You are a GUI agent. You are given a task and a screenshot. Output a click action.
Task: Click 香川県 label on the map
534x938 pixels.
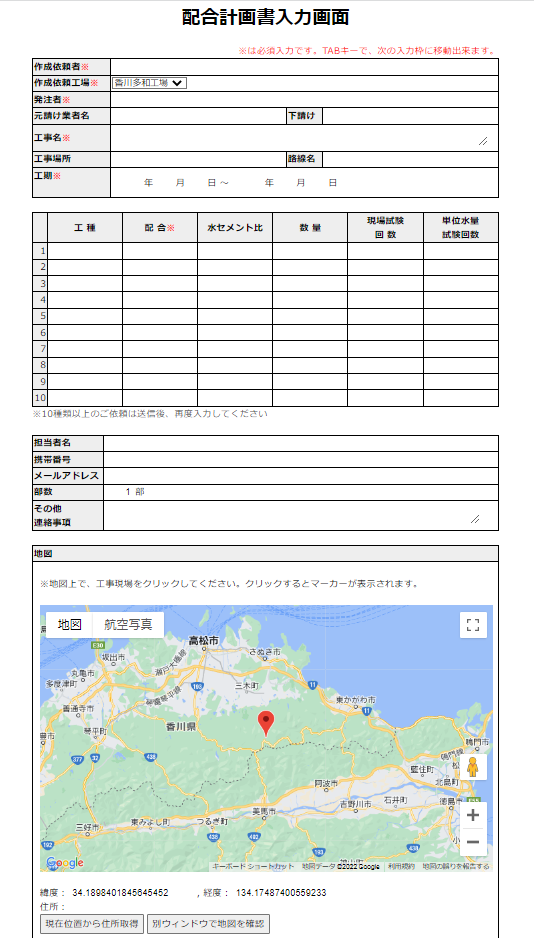[x=182, y=727]
